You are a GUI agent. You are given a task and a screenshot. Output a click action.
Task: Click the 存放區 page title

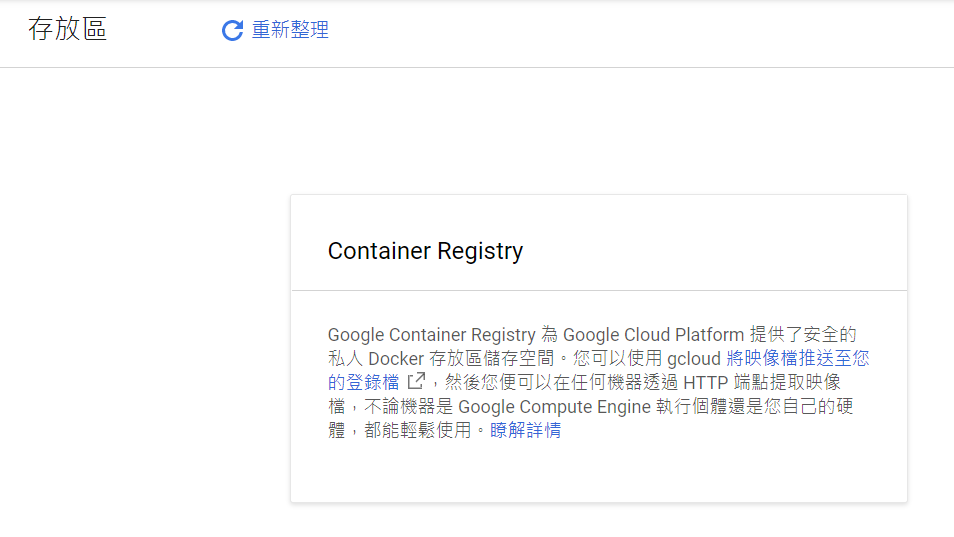[x=68, y=30]
